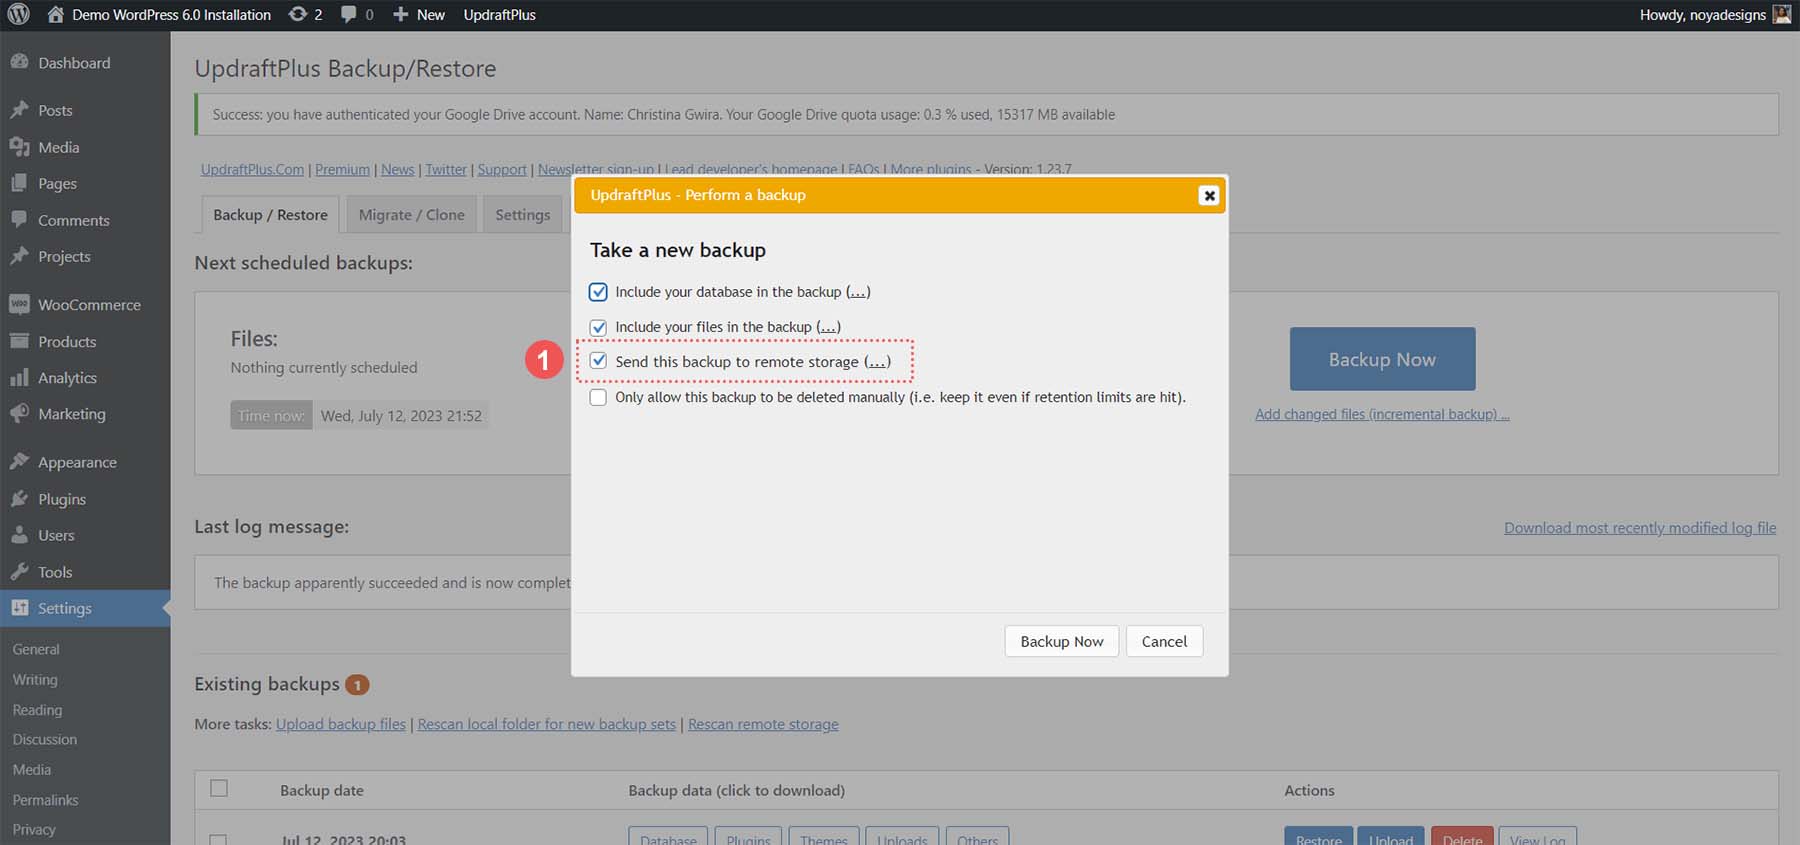
Task: Open Dashboard from the sidebar
Action: 74,62
